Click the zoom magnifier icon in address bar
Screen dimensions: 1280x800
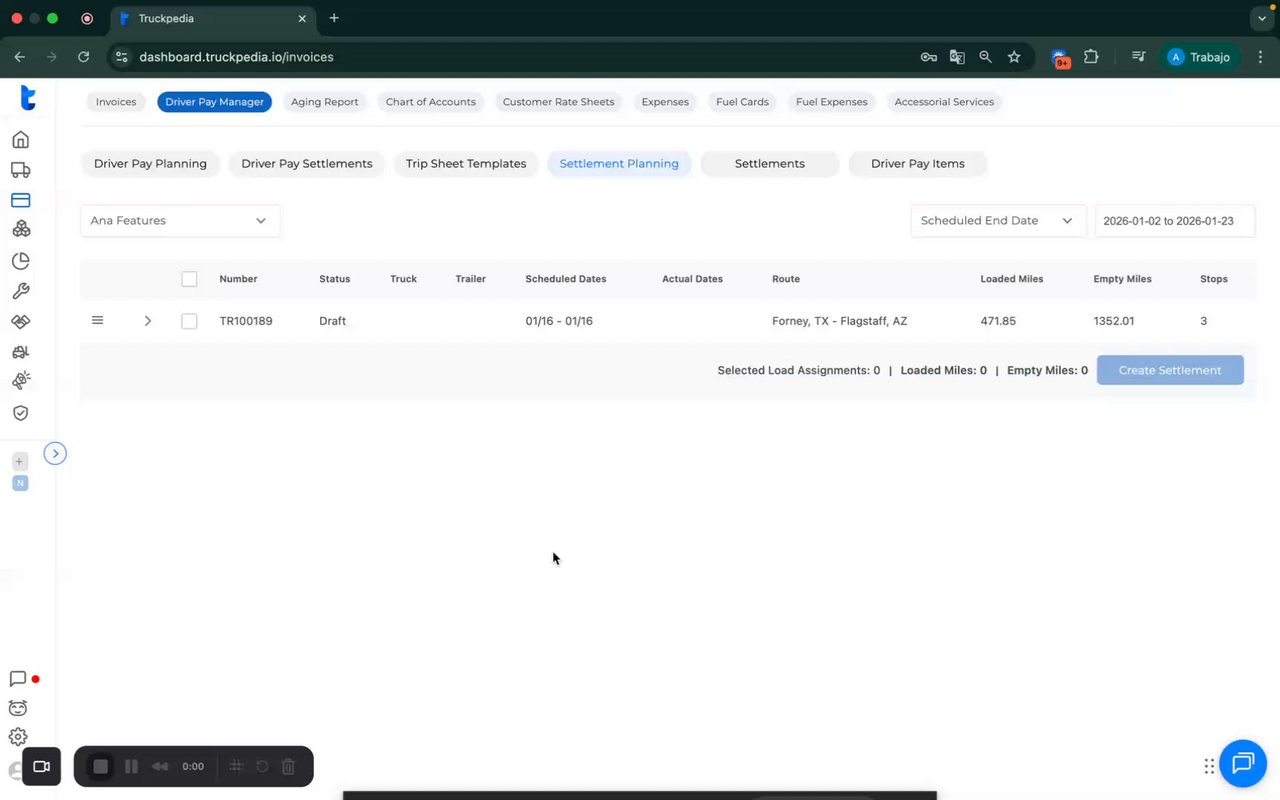pyautogui.click(x=985, y=57)
